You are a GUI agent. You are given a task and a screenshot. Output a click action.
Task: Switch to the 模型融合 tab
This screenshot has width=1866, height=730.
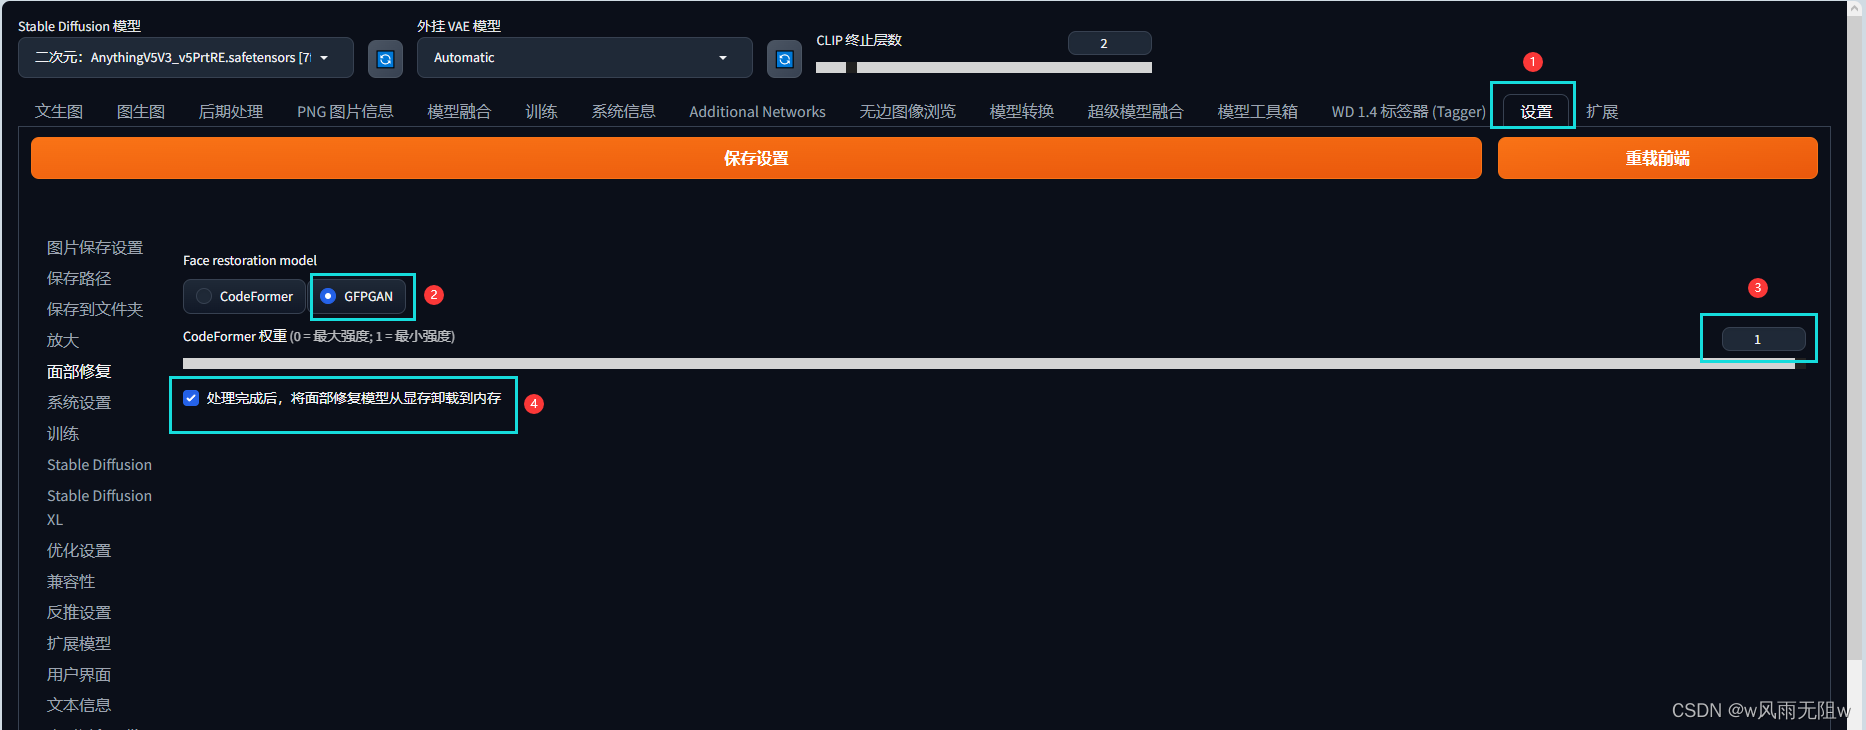[x=459, y=111]
